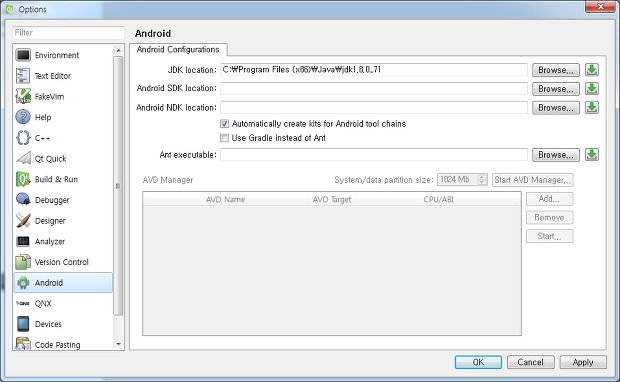Increase the partition size spinbox value
The height and width of the screenshot is (382, 620).
[x=482, y=177]
